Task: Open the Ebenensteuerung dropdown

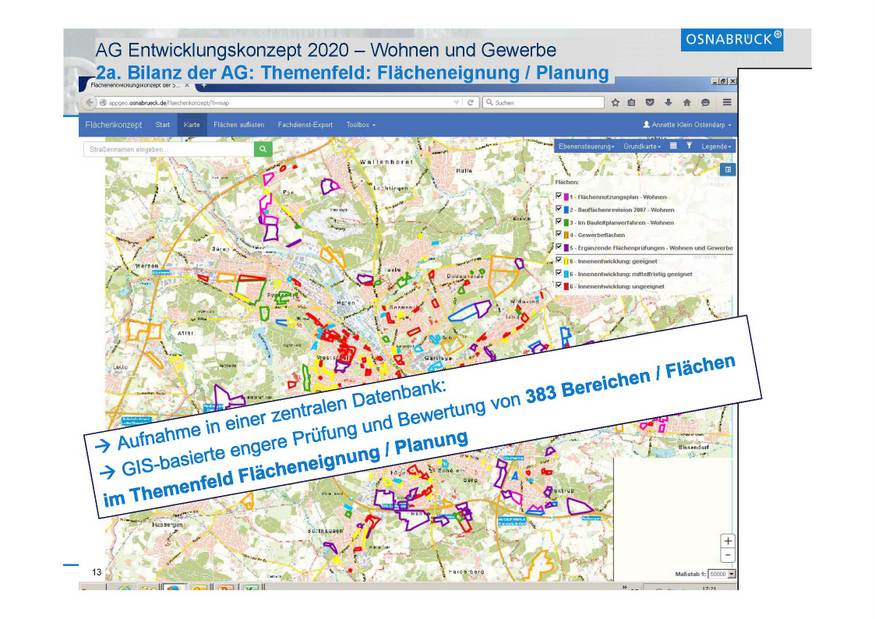Action: [584, 146]
